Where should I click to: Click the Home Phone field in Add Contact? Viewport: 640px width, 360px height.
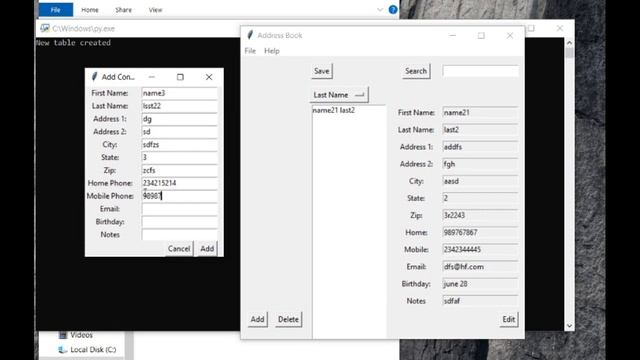pyautogui.click(x=180, y=183)
